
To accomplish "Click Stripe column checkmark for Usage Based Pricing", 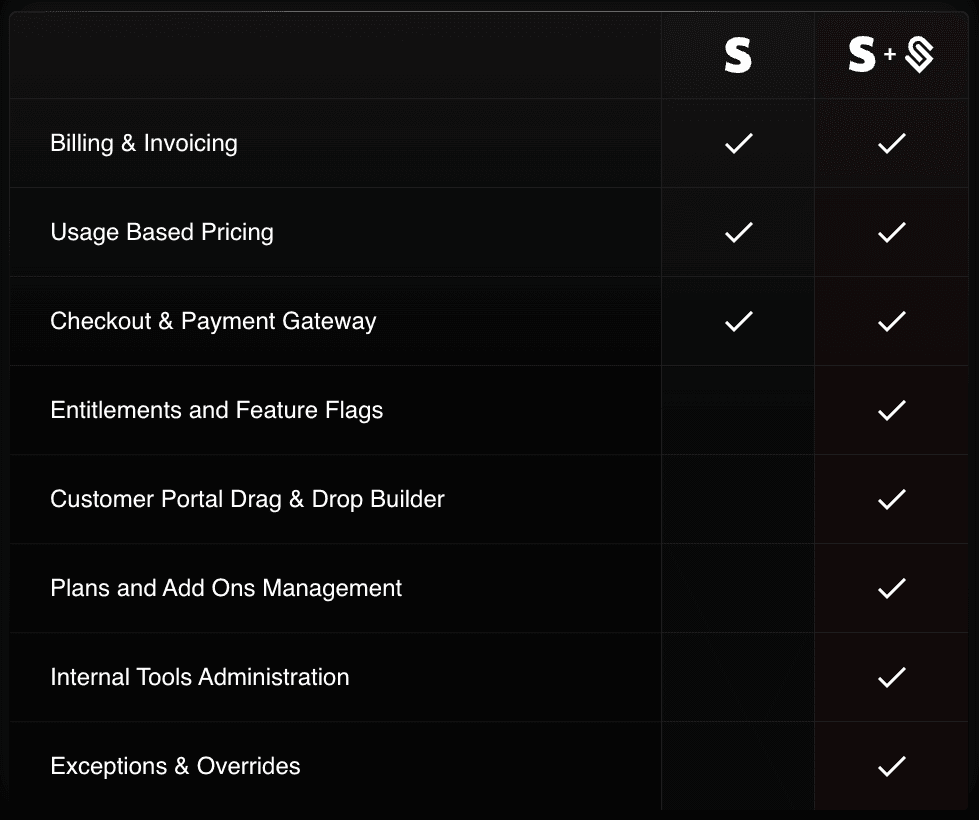I will click(x=738, y=232).
